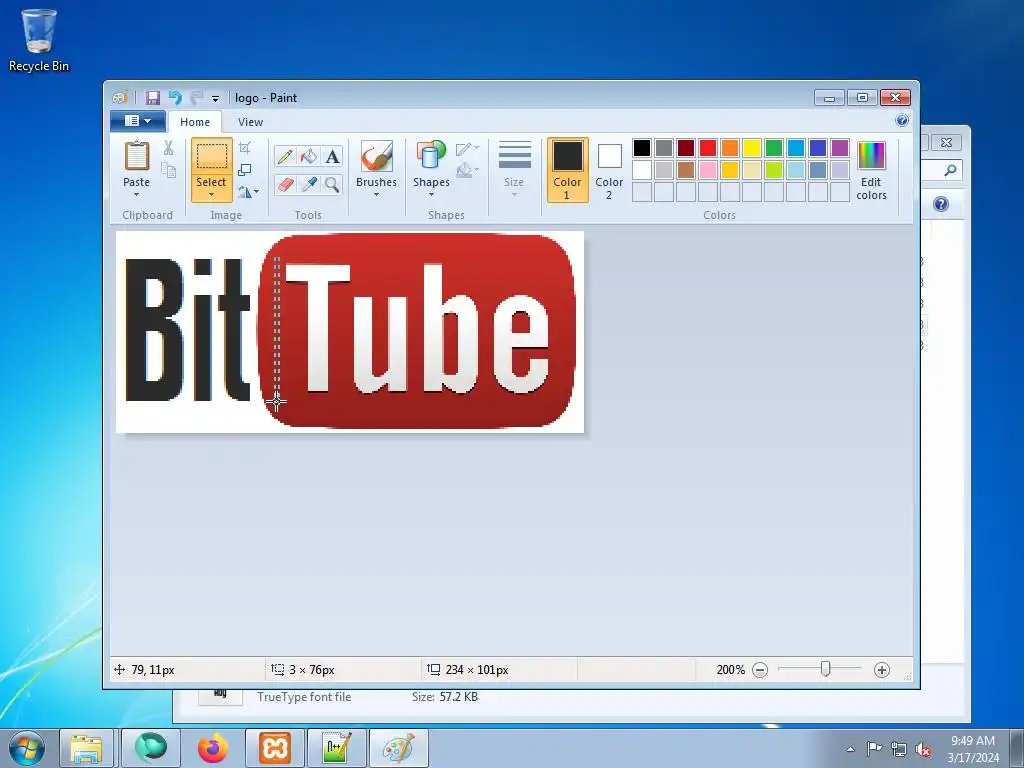Expand the Brushes dropdown arrow

(377, 195)
